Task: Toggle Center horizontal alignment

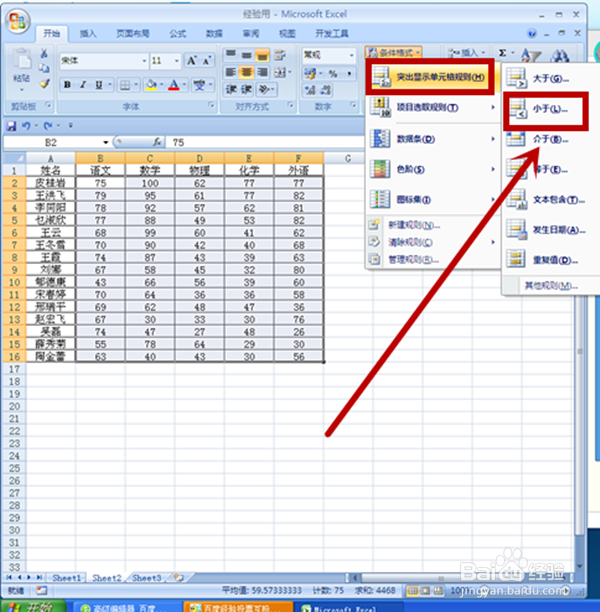Action: 246,72
